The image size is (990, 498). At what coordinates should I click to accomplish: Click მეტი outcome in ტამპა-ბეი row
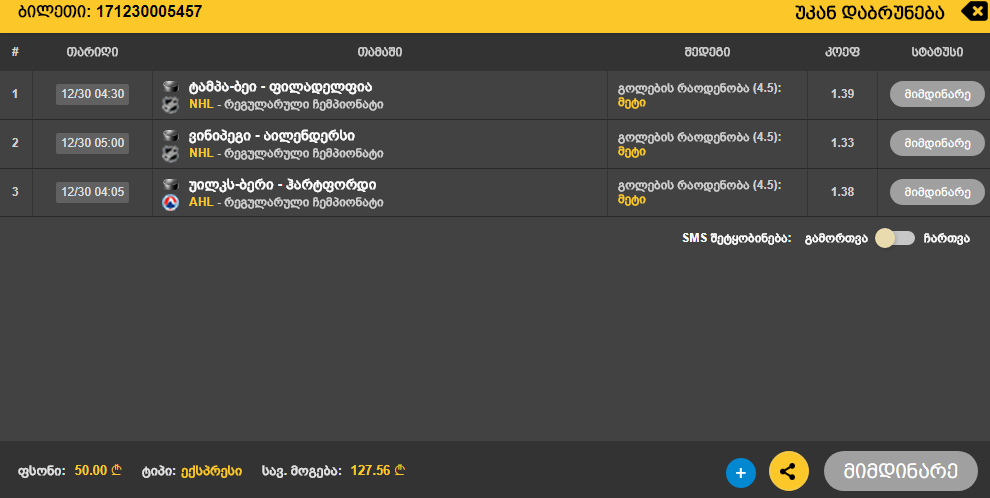pos(631,103)
